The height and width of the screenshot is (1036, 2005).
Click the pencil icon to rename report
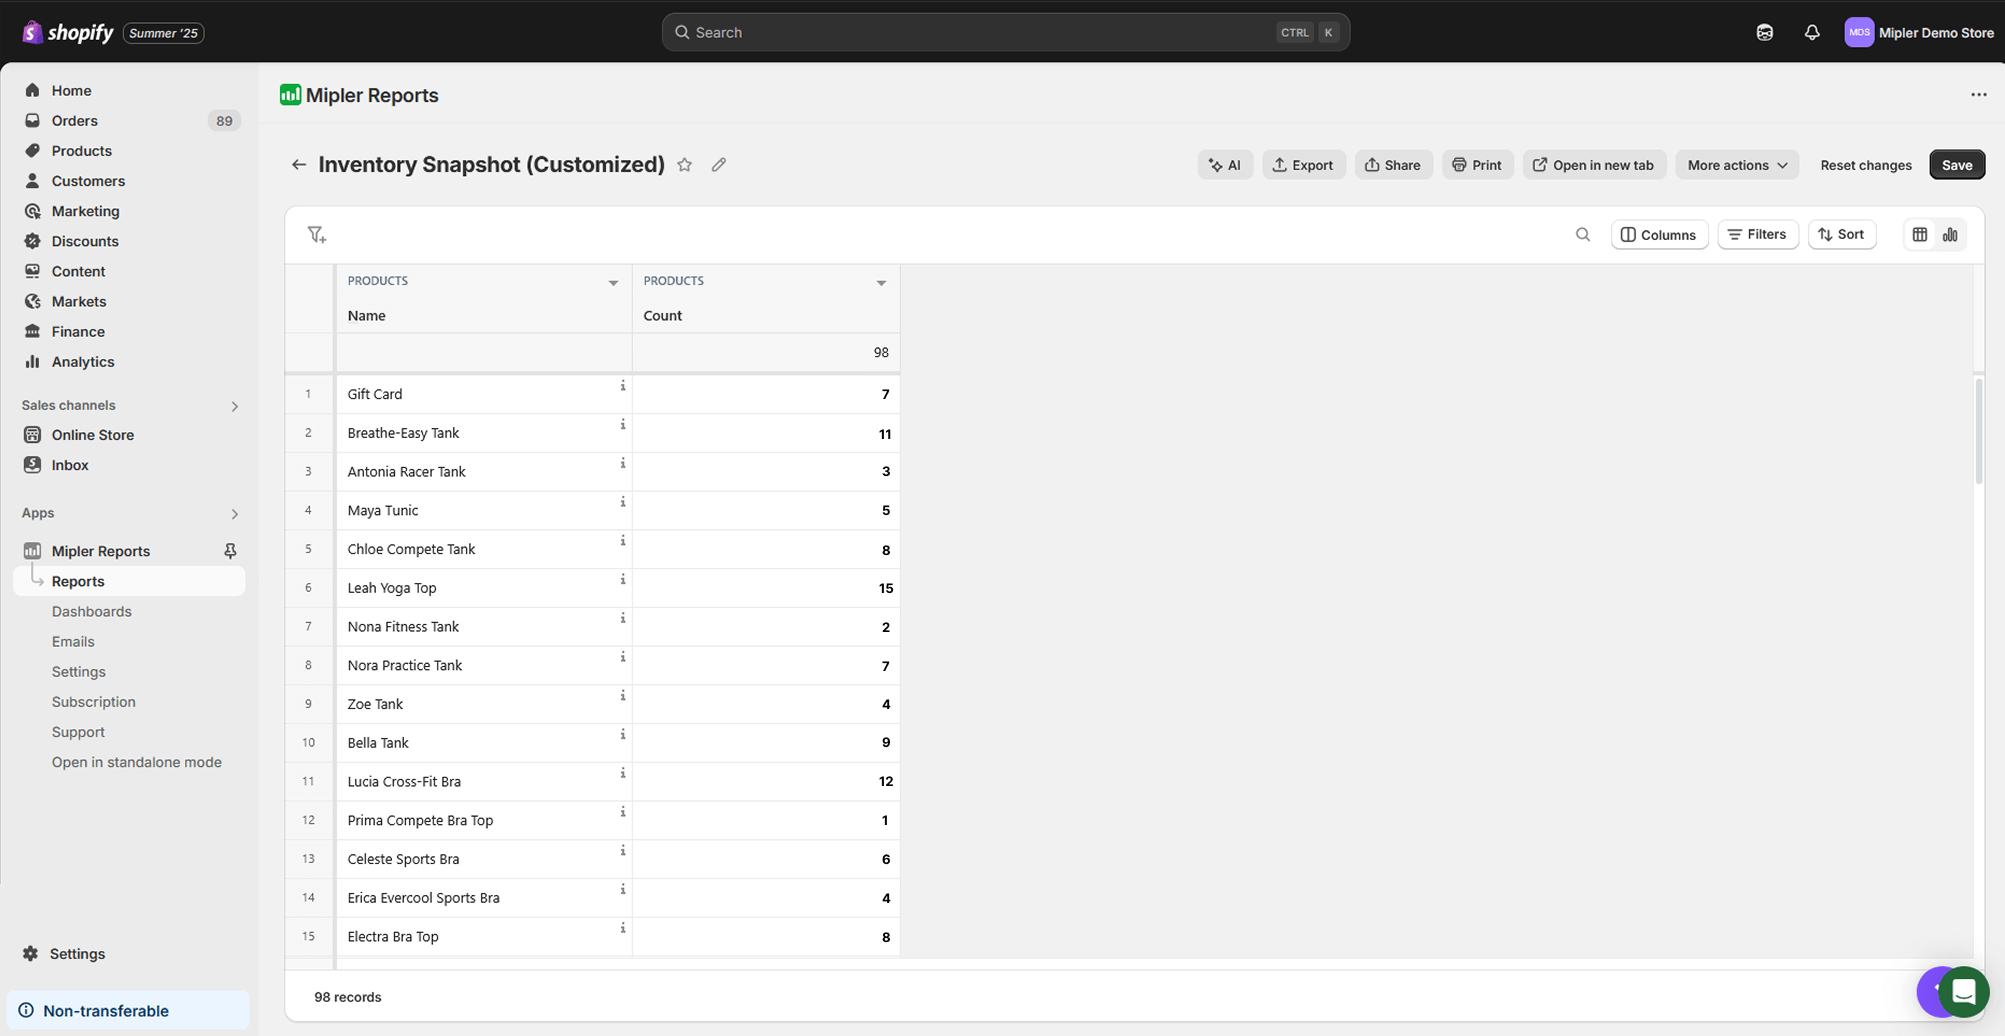719,165
